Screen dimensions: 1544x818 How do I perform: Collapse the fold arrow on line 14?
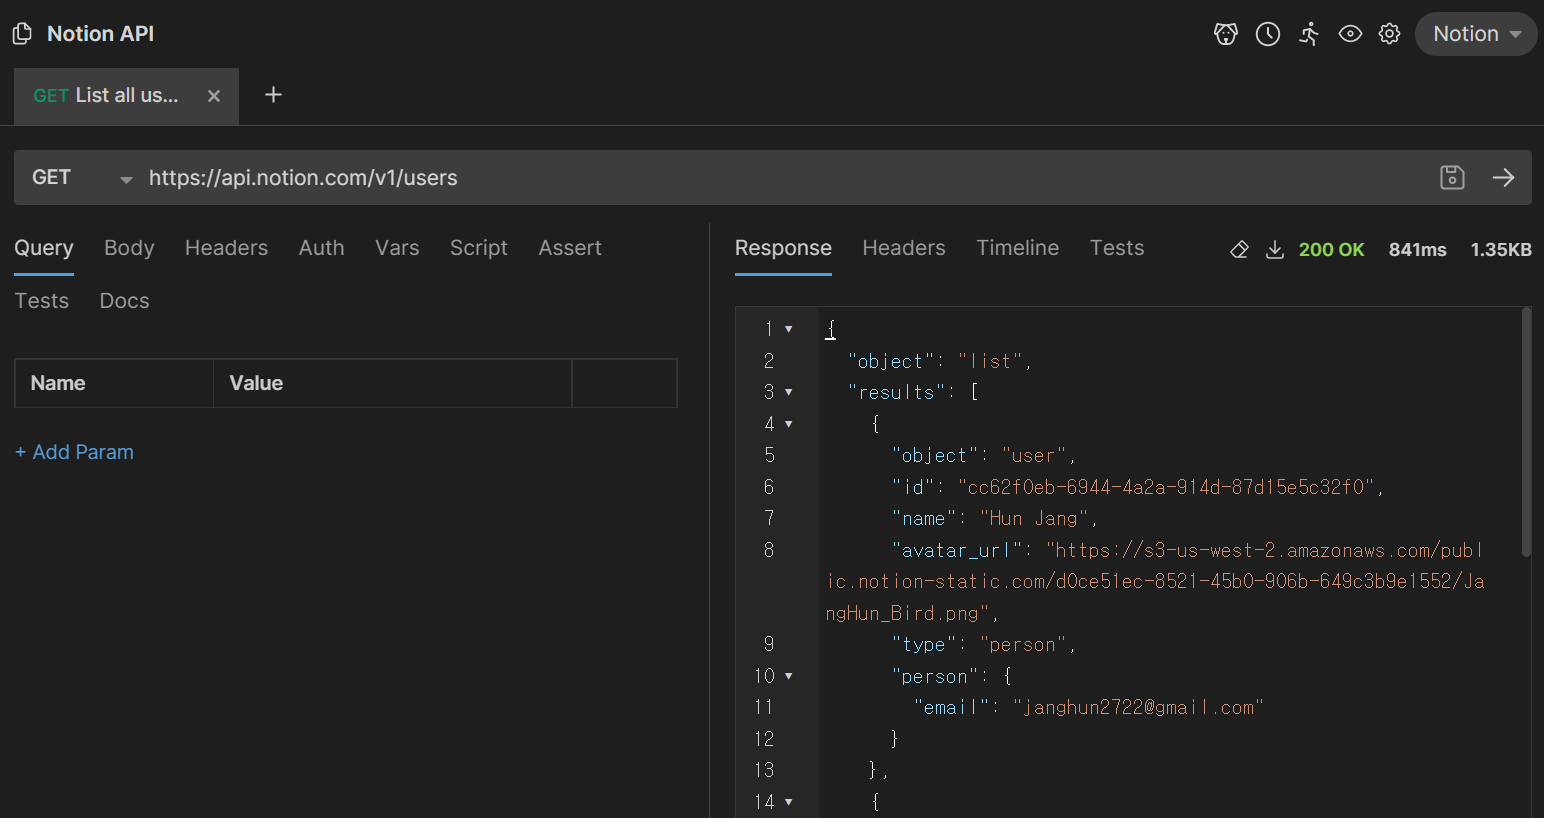pos(789,802)
